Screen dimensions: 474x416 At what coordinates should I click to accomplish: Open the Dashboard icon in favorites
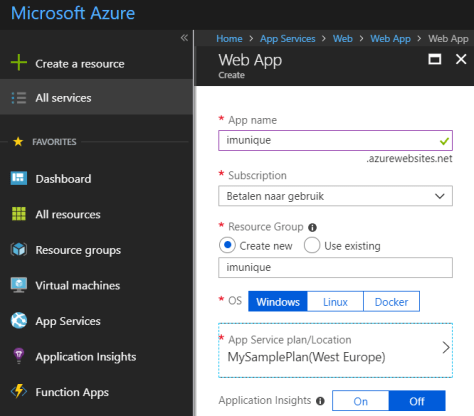click(19, 178)
